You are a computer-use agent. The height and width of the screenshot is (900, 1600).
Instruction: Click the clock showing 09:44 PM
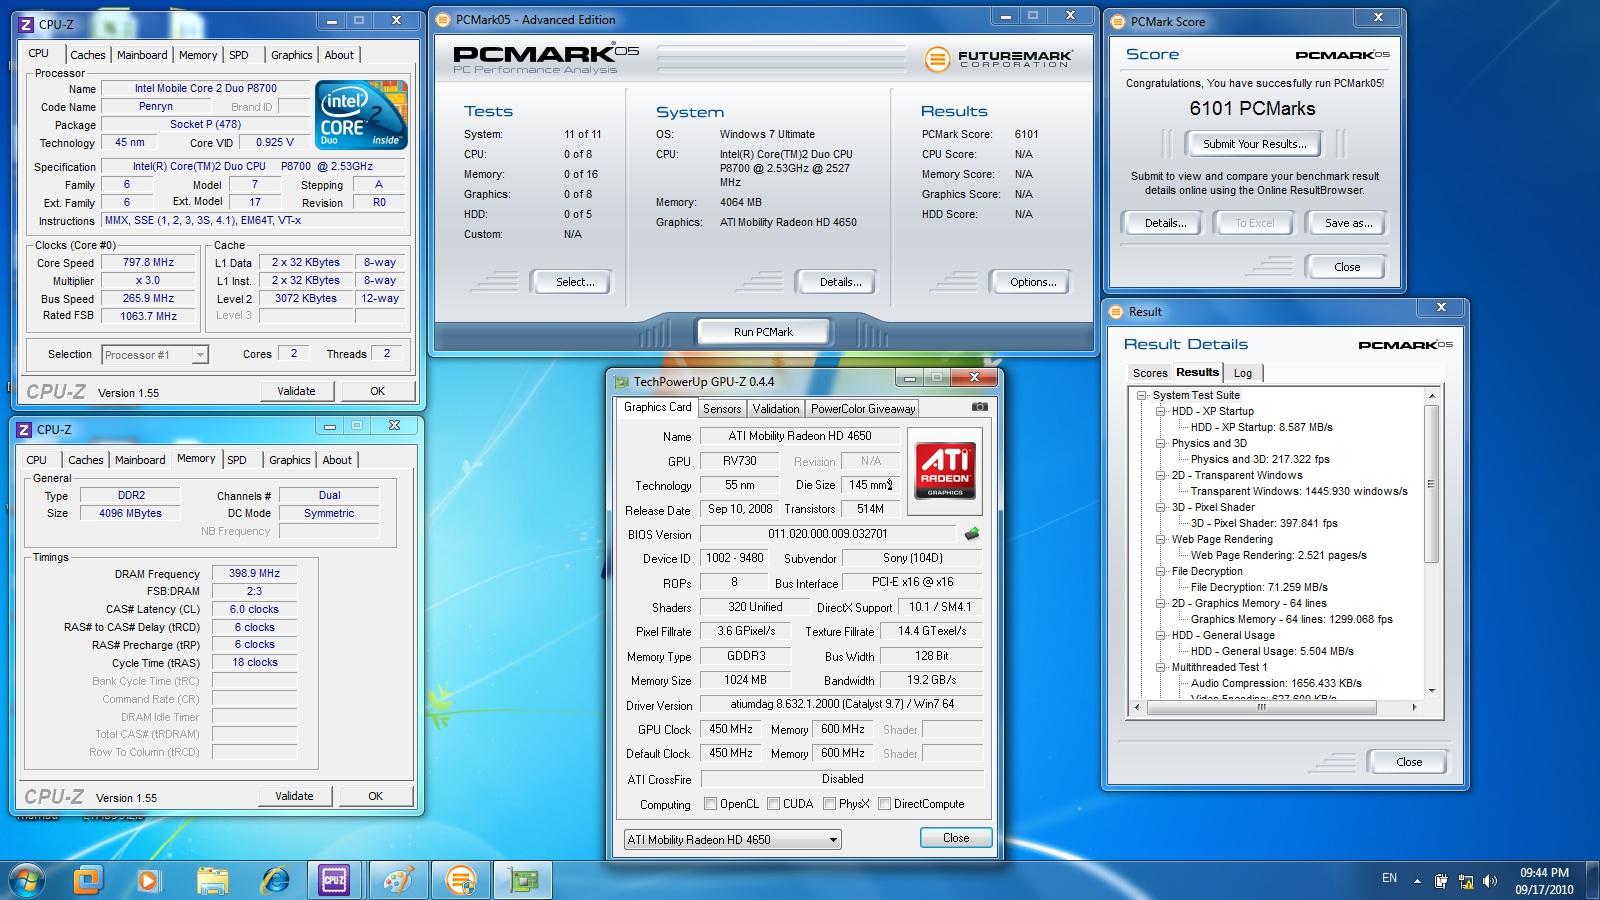(x=1544, y=873)
